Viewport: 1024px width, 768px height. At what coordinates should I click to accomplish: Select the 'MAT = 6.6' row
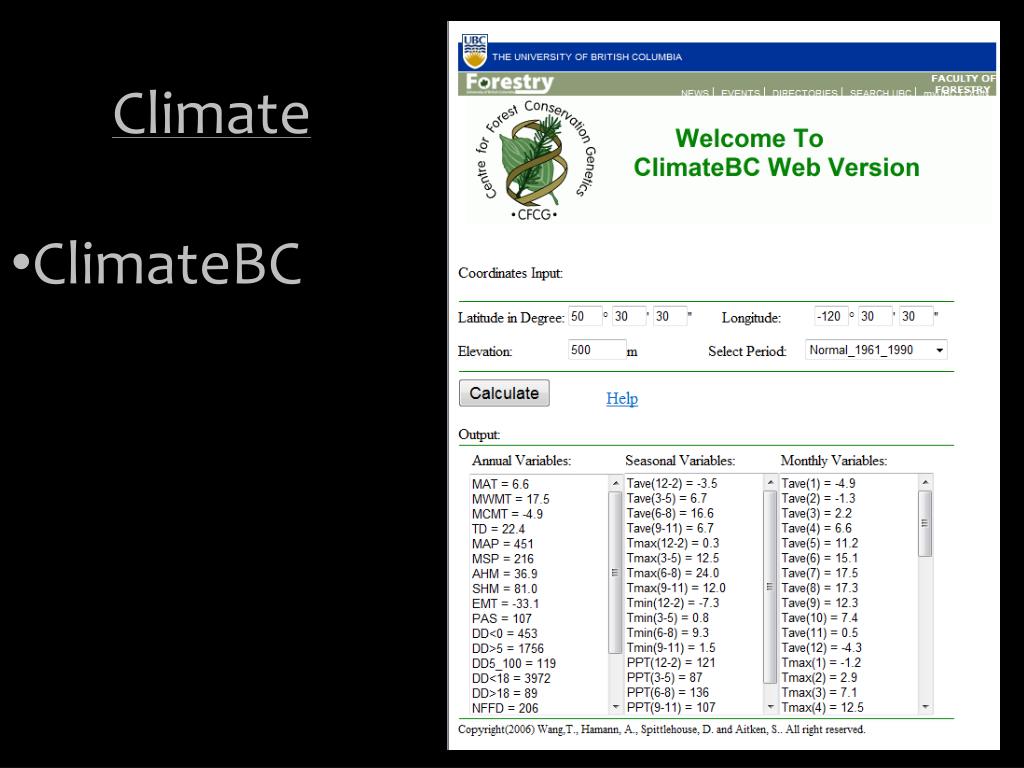tap(500, 484)
